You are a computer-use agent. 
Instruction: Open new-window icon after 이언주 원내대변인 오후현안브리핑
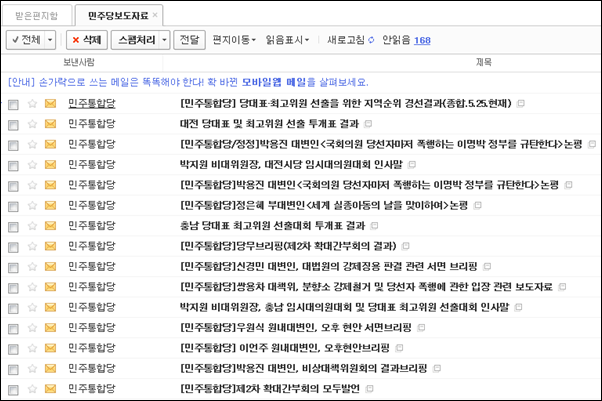(x=399, y=348)
